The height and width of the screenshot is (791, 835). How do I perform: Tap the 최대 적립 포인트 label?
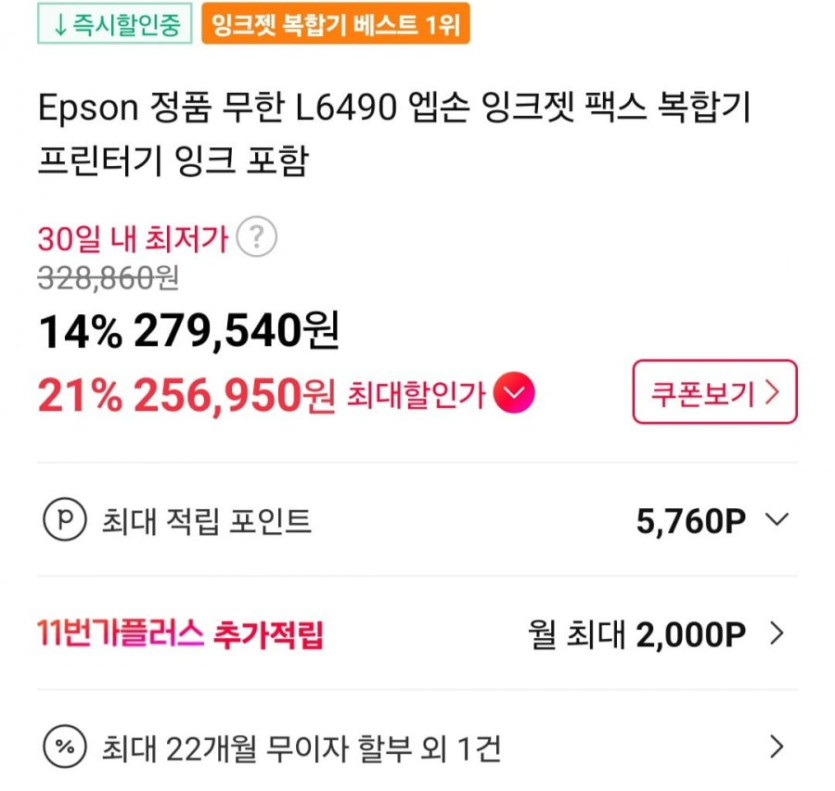click(207, 521)
